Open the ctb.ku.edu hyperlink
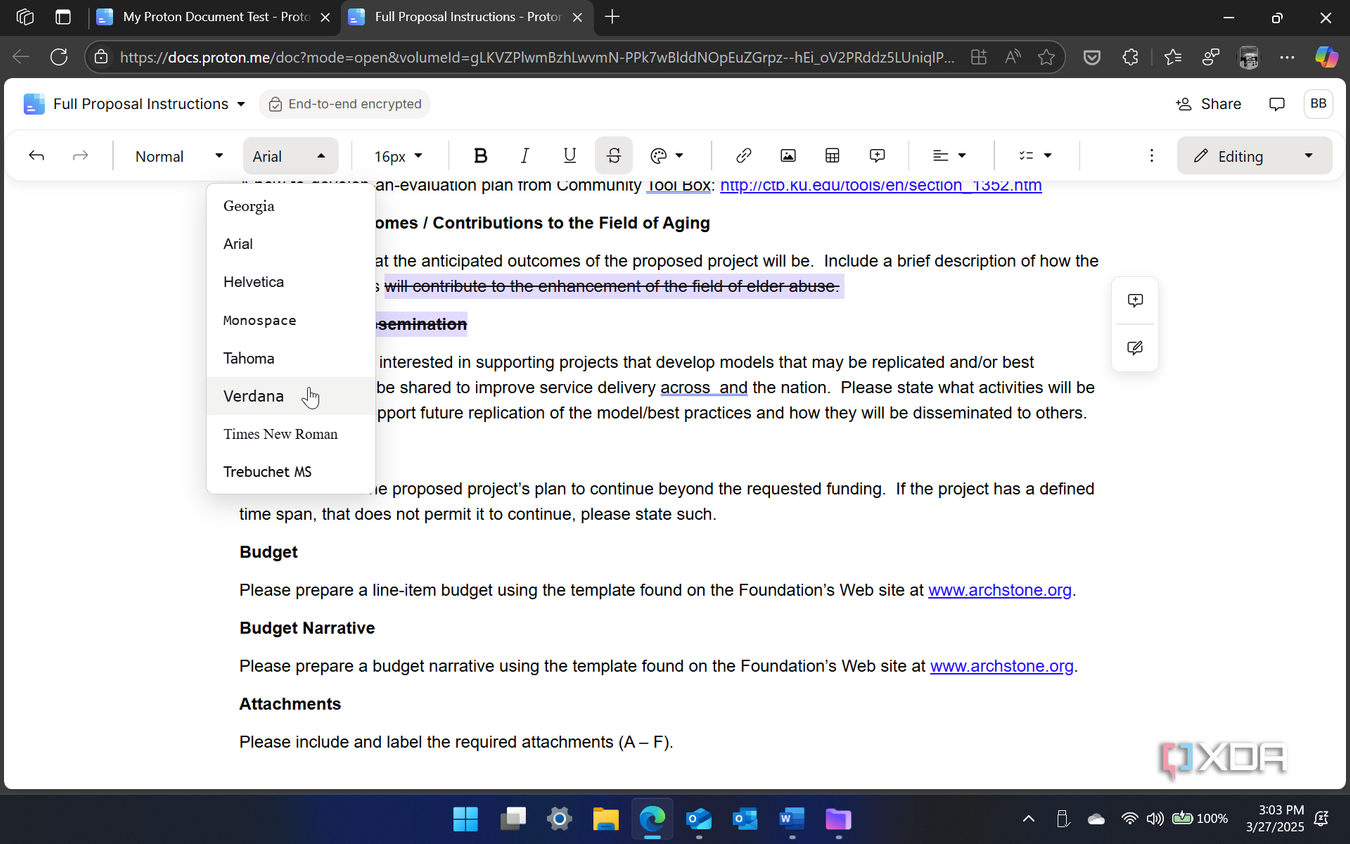The height and width of the screenshot is (844, 1350). pos(880,185)
